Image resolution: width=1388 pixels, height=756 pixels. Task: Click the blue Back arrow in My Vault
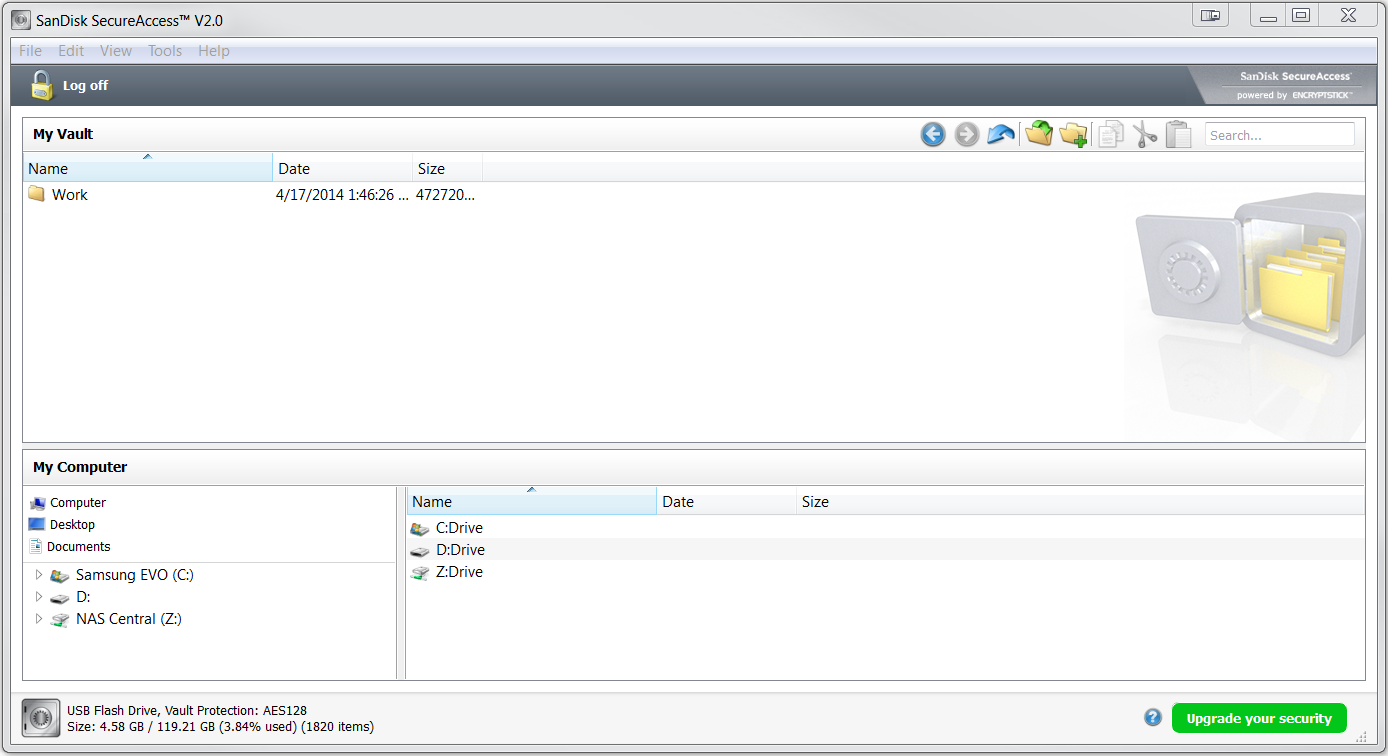933,134
